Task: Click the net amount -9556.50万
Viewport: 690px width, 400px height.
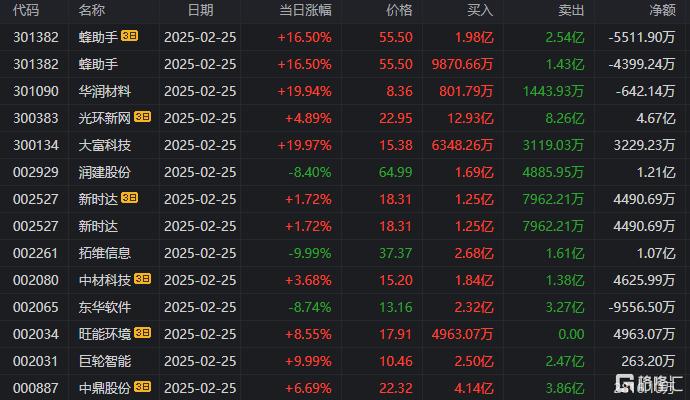Action: pyautogui.click(x=642, y=307)
